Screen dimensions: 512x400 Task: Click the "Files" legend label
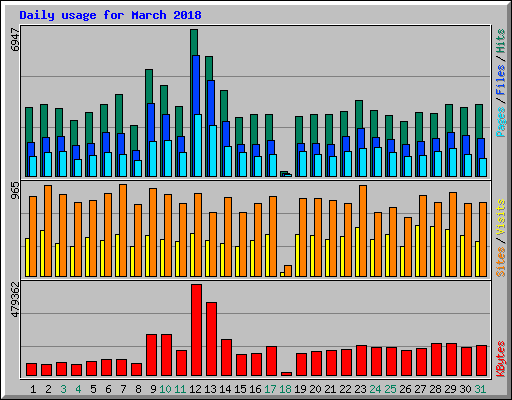point(500,79)
